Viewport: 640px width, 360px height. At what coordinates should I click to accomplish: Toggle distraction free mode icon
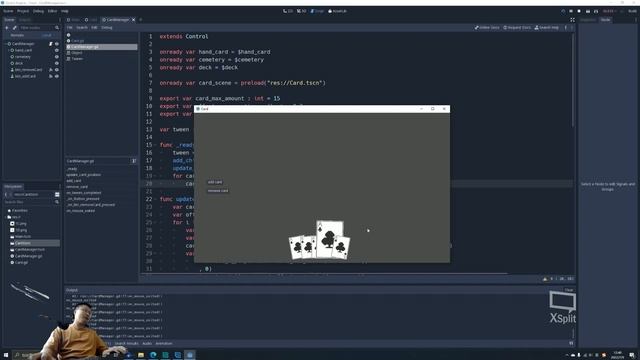click(572, 20)
